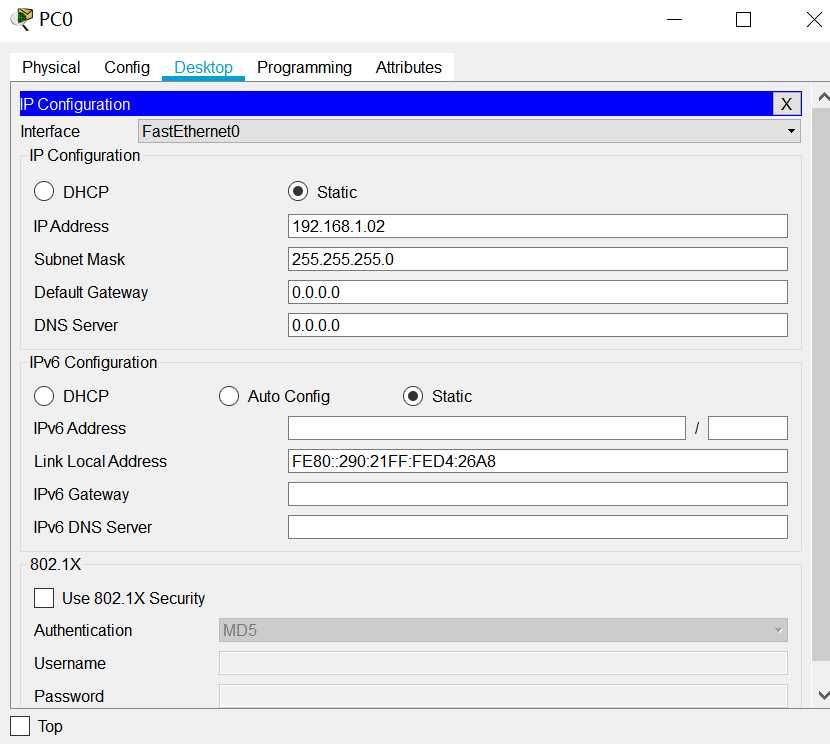Click the scrollbar down arrow
Screen dimensions: 830x744
point(823,695)
